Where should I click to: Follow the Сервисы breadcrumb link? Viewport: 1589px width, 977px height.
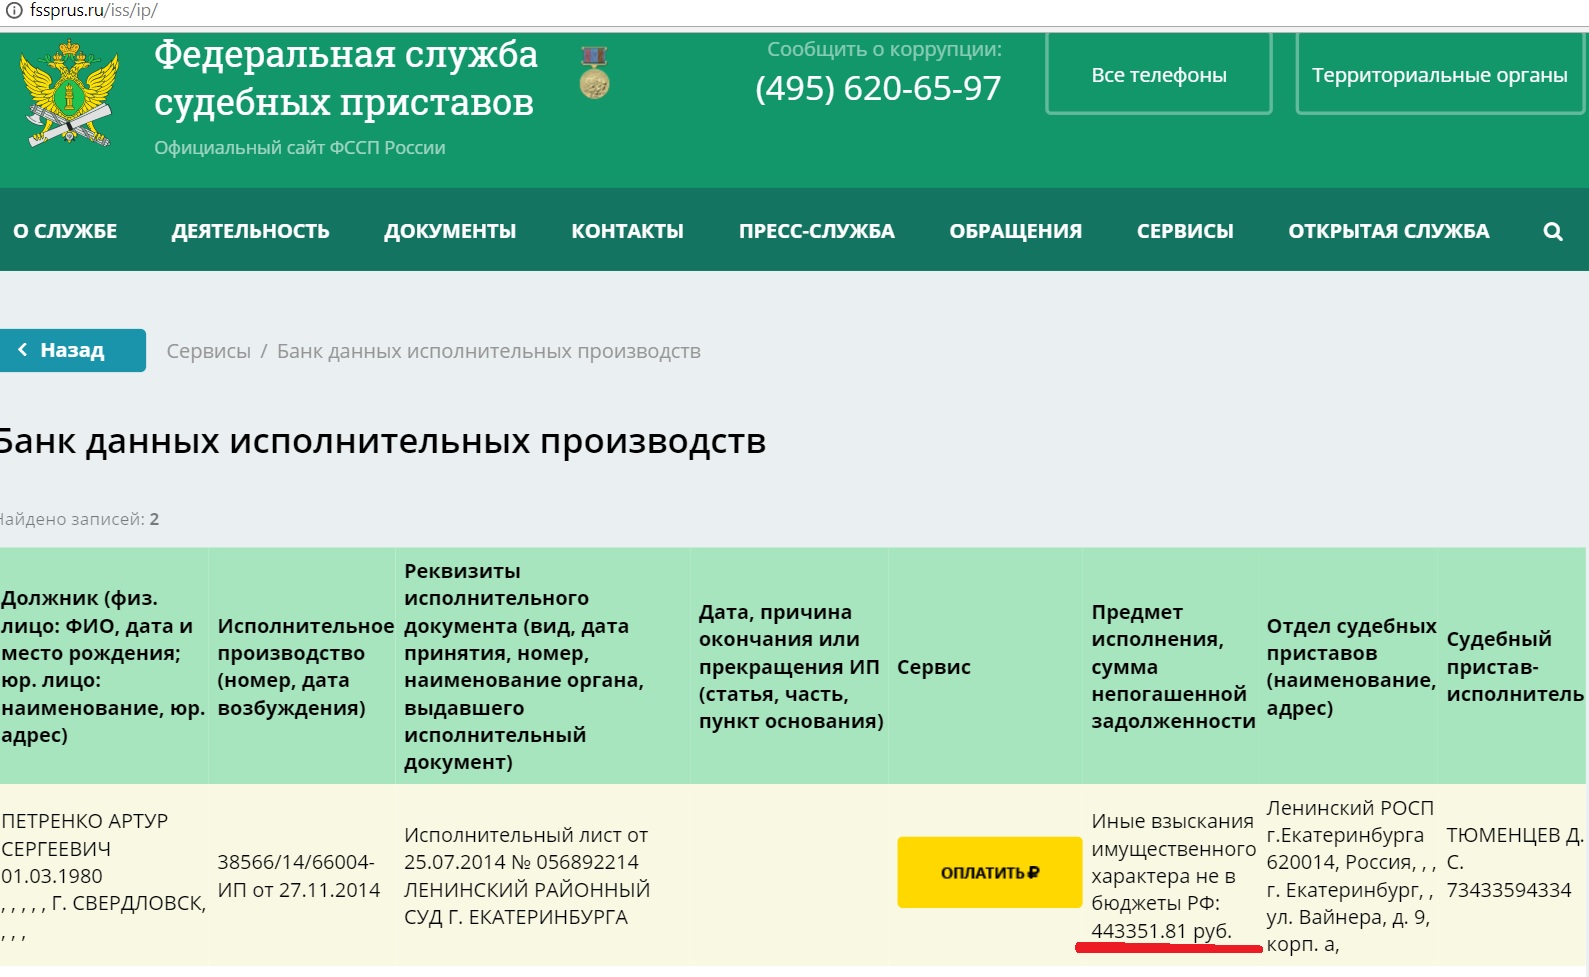(x=208, y=351)
